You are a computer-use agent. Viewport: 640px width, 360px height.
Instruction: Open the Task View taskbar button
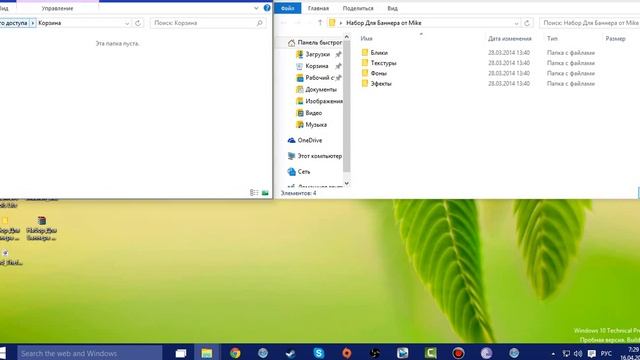coord(180,353)
